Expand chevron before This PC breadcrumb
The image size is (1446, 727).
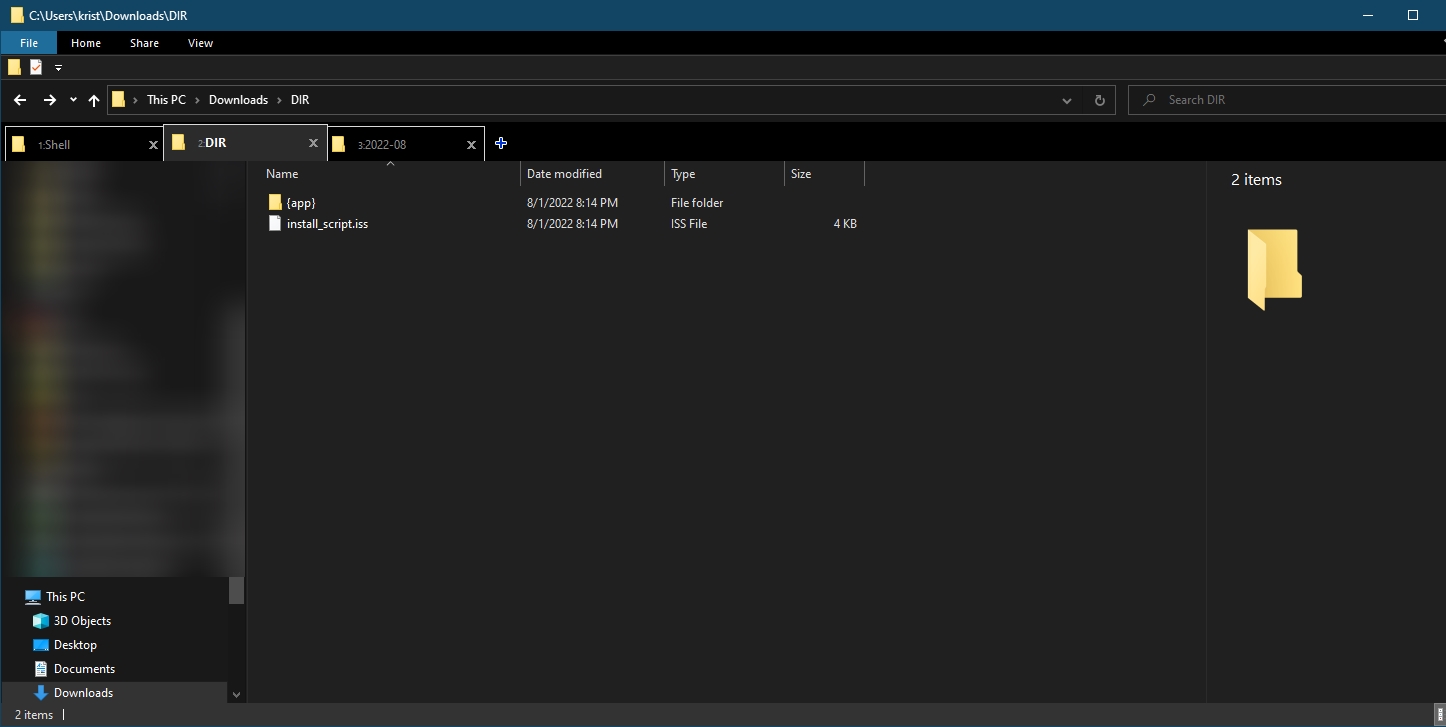[135, 100]
